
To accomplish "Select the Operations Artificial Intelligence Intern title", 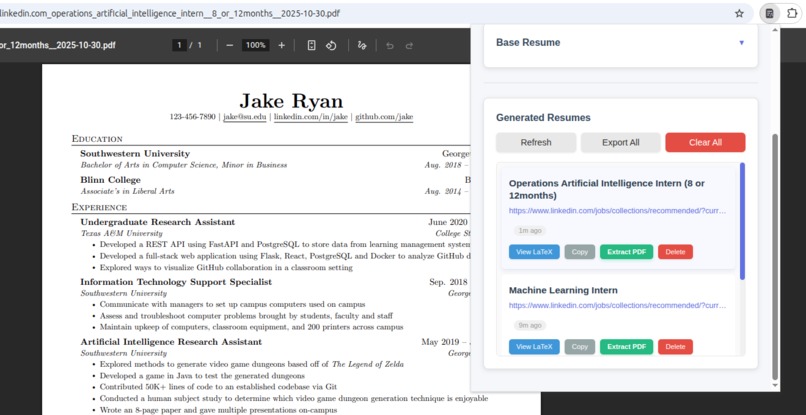I will pos(607,189).
